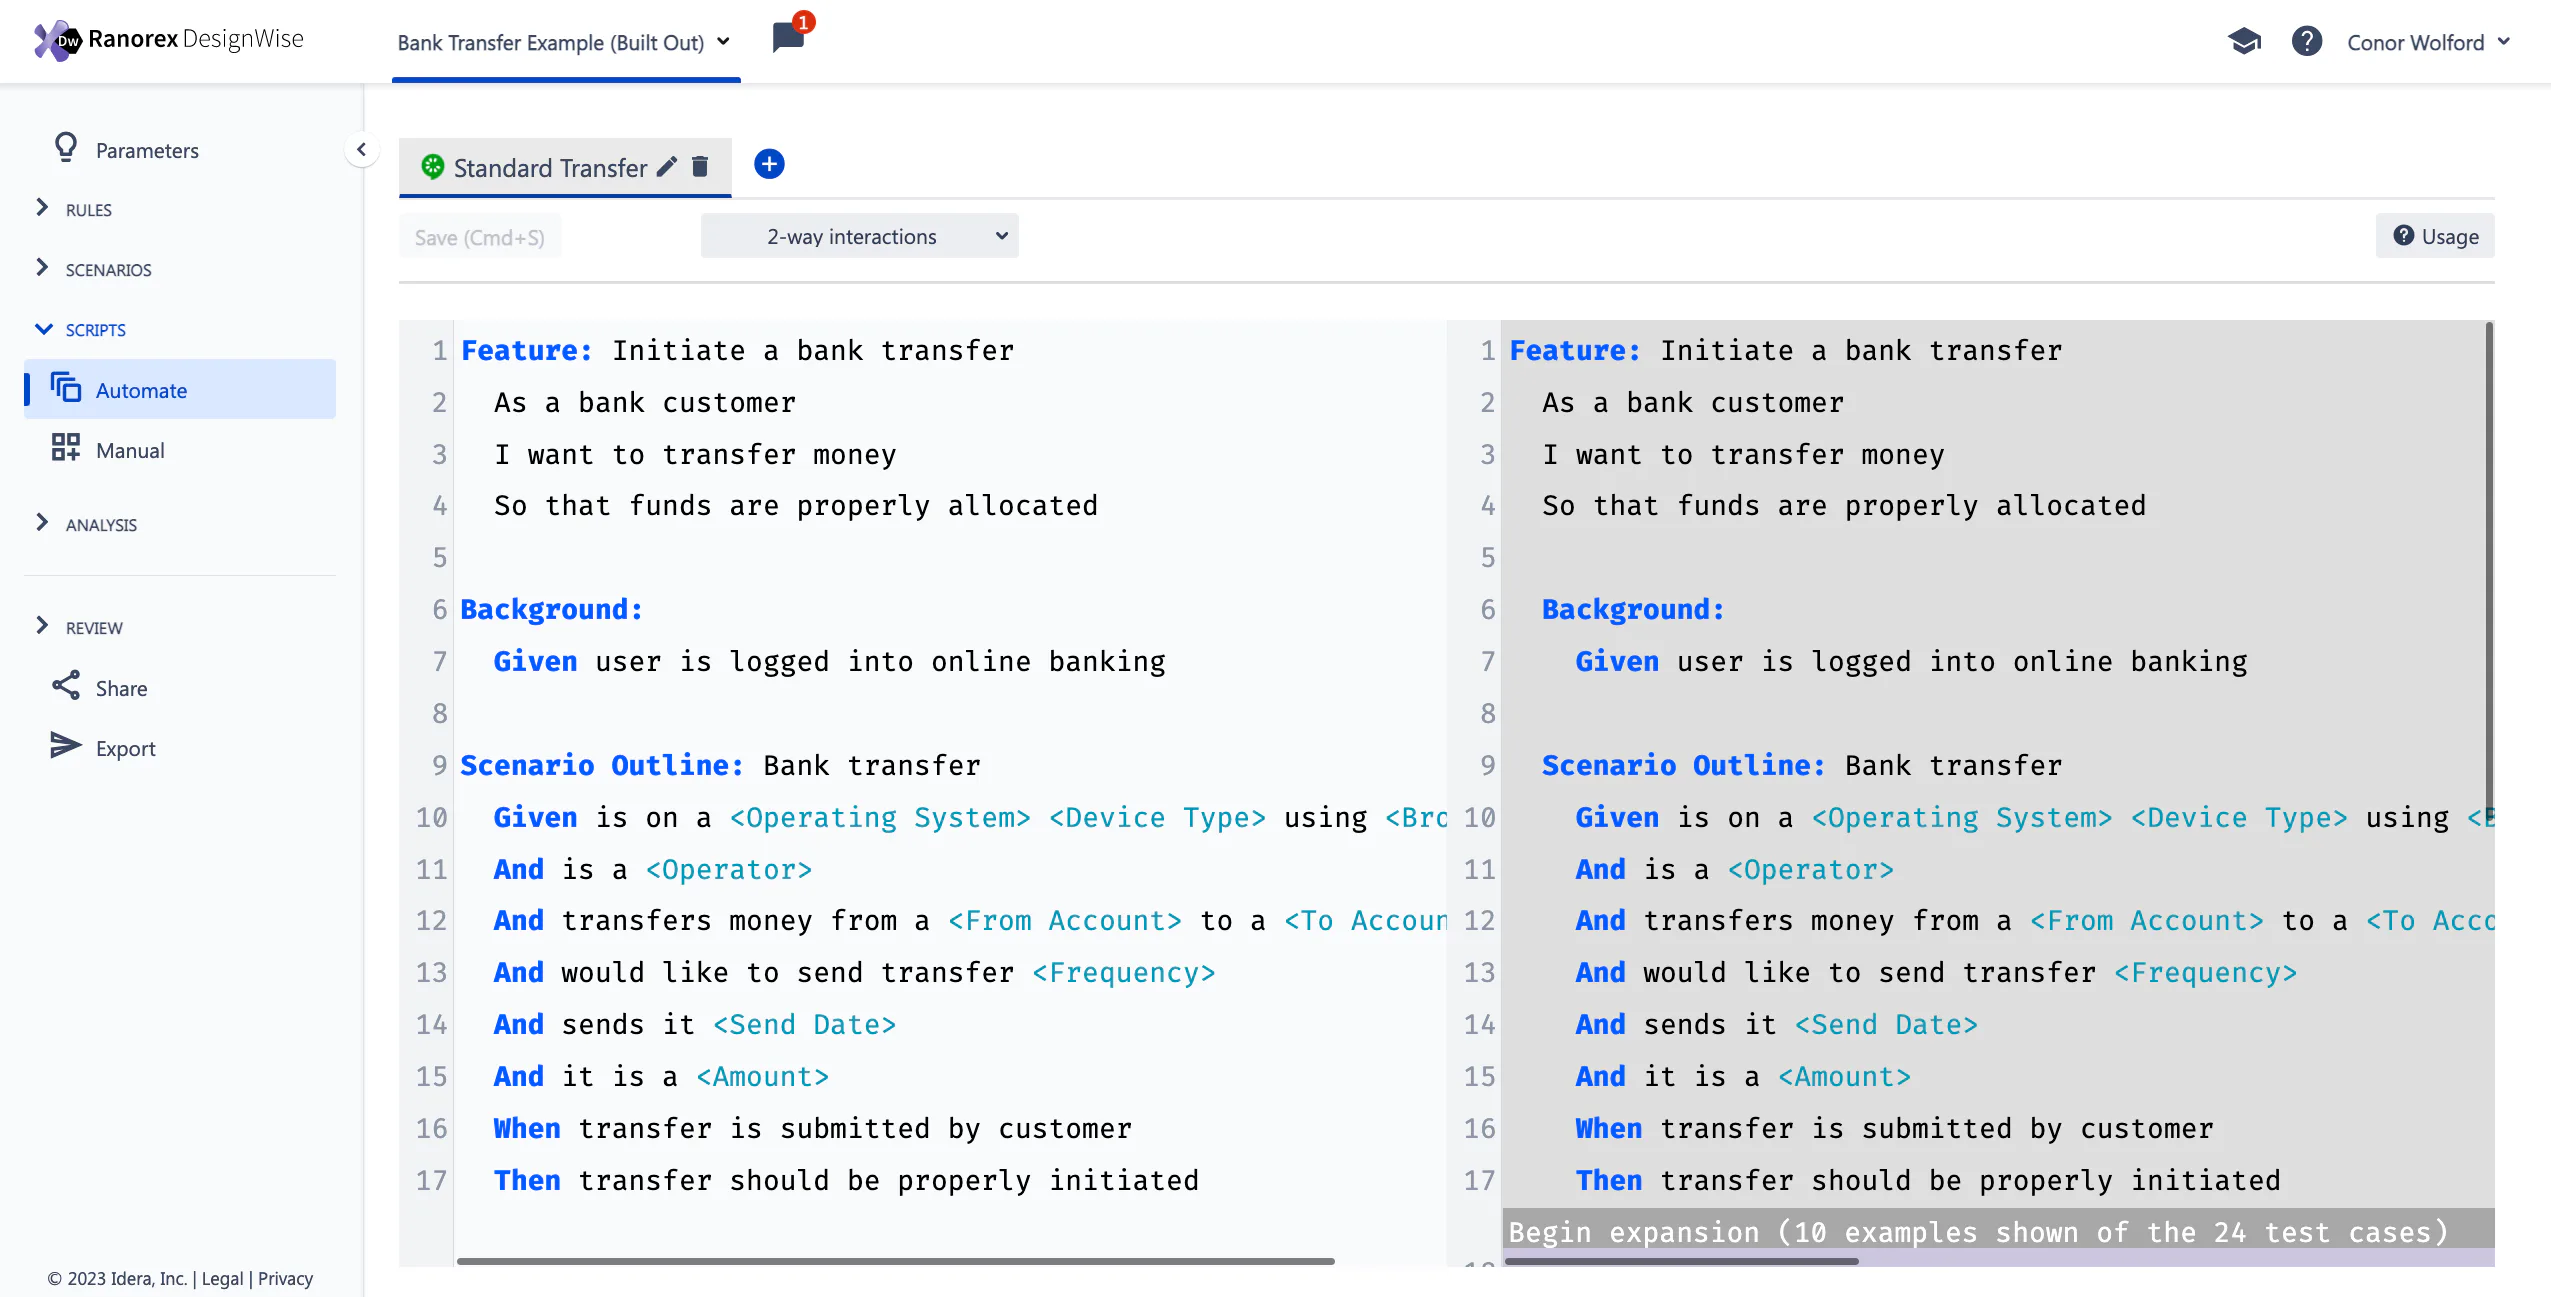Viewport: 2551px width, 1297px height.
Task: Click 'Background:' keyword in left editor
Action: (x=551, y=609)
